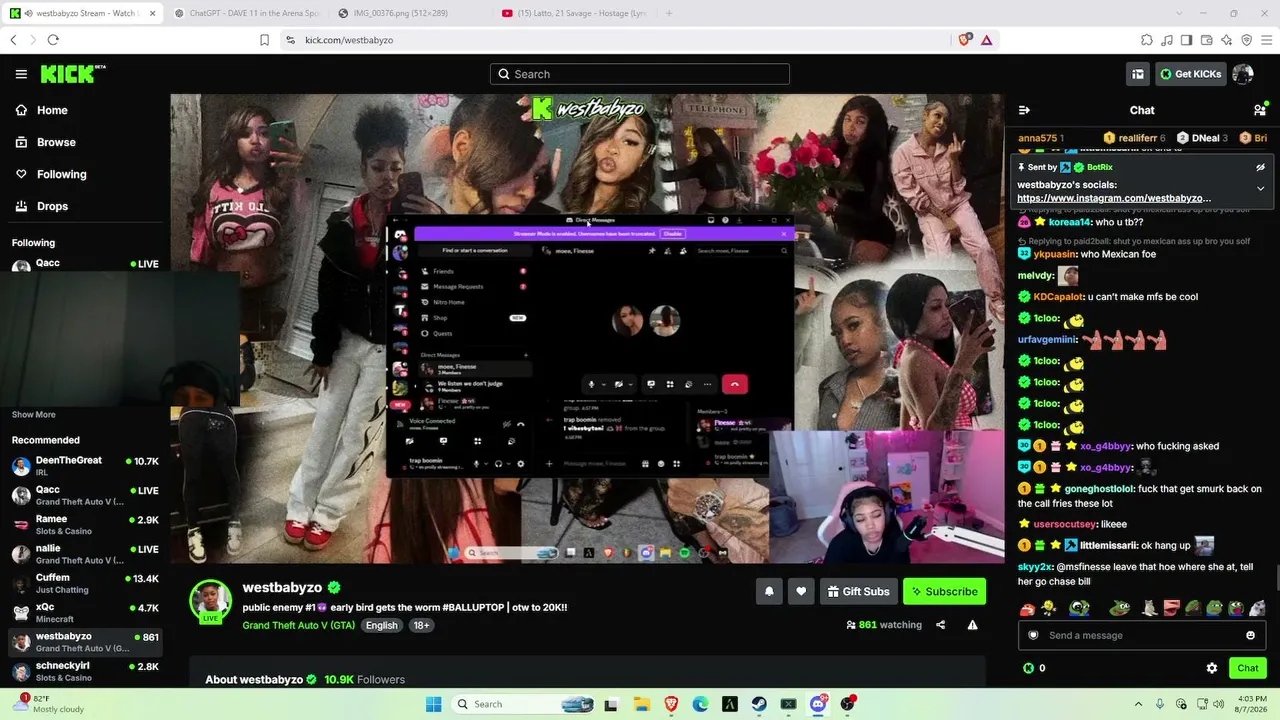Switch to IMG_00376.png browser tab

click(401, 13)
